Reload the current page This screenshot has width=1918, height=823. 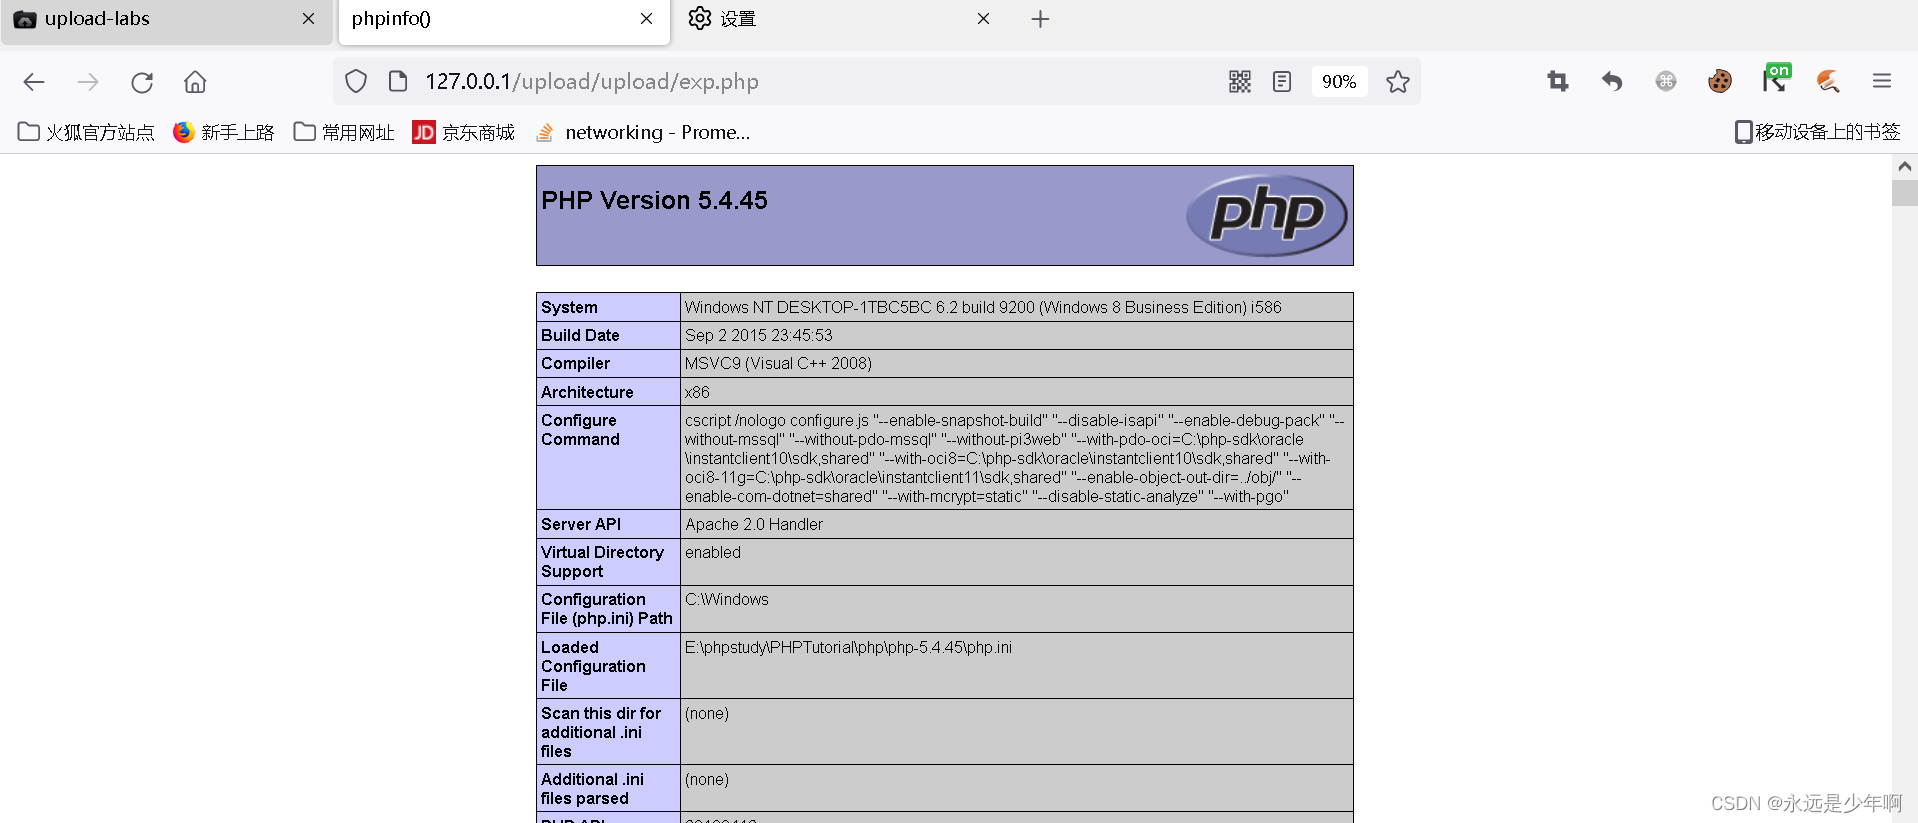[x=142, y=82]
